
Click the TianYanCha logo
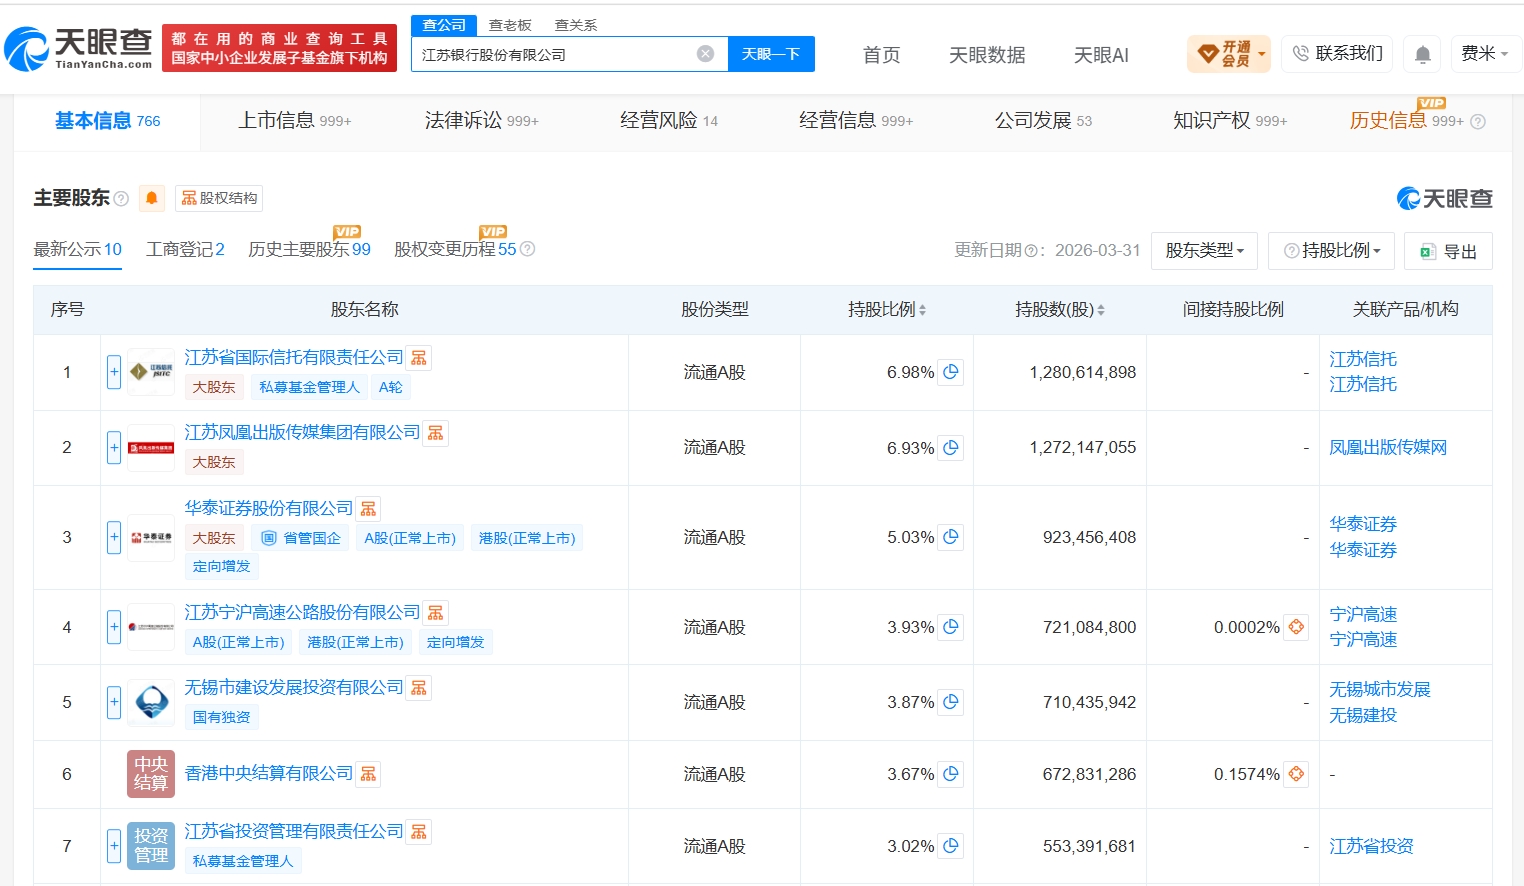click(78, 48)
